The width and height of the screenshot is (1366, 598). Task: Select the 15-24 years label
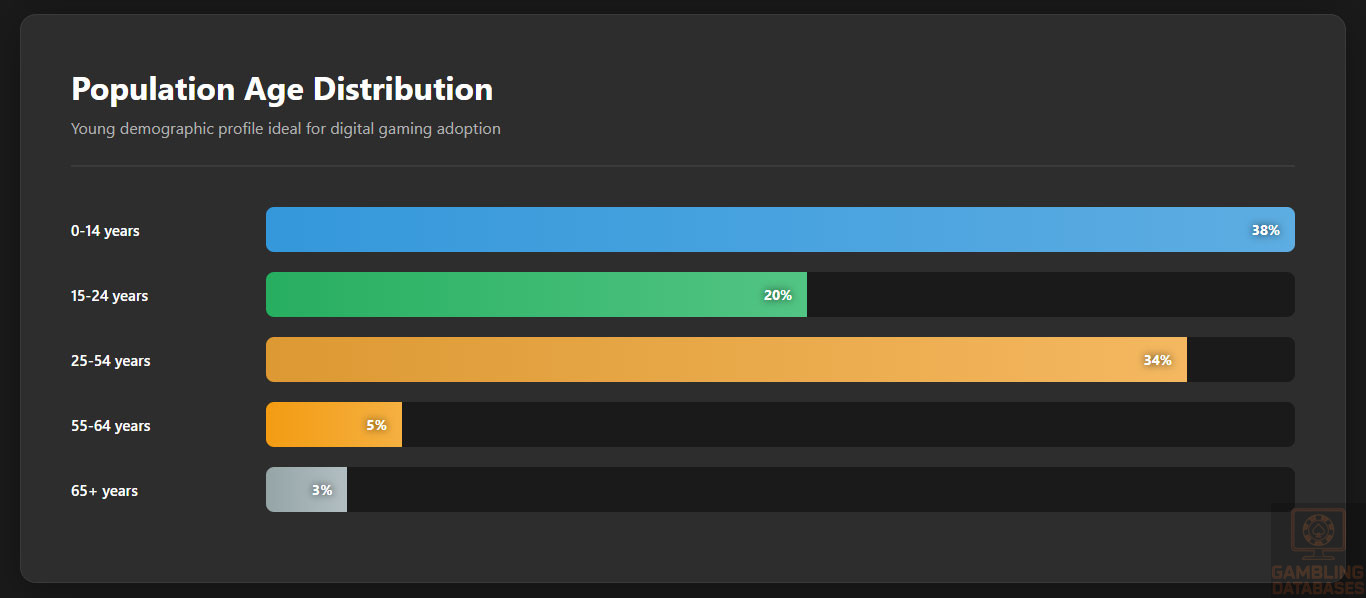tap(109, 296)
